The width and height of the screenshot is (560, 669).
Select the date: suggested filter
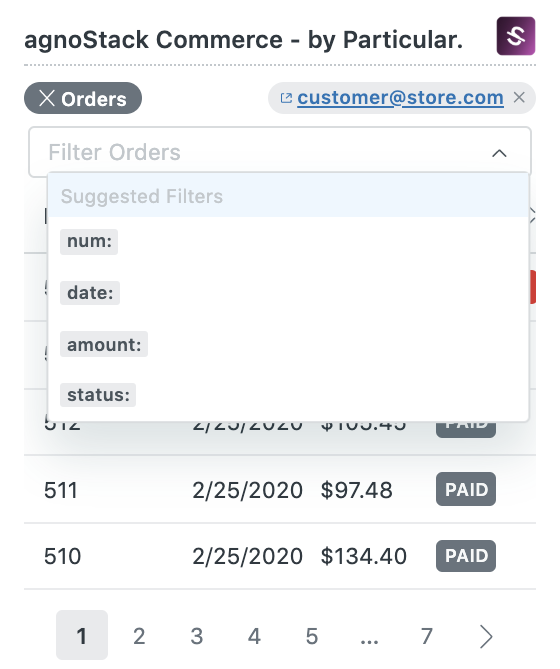90,293
